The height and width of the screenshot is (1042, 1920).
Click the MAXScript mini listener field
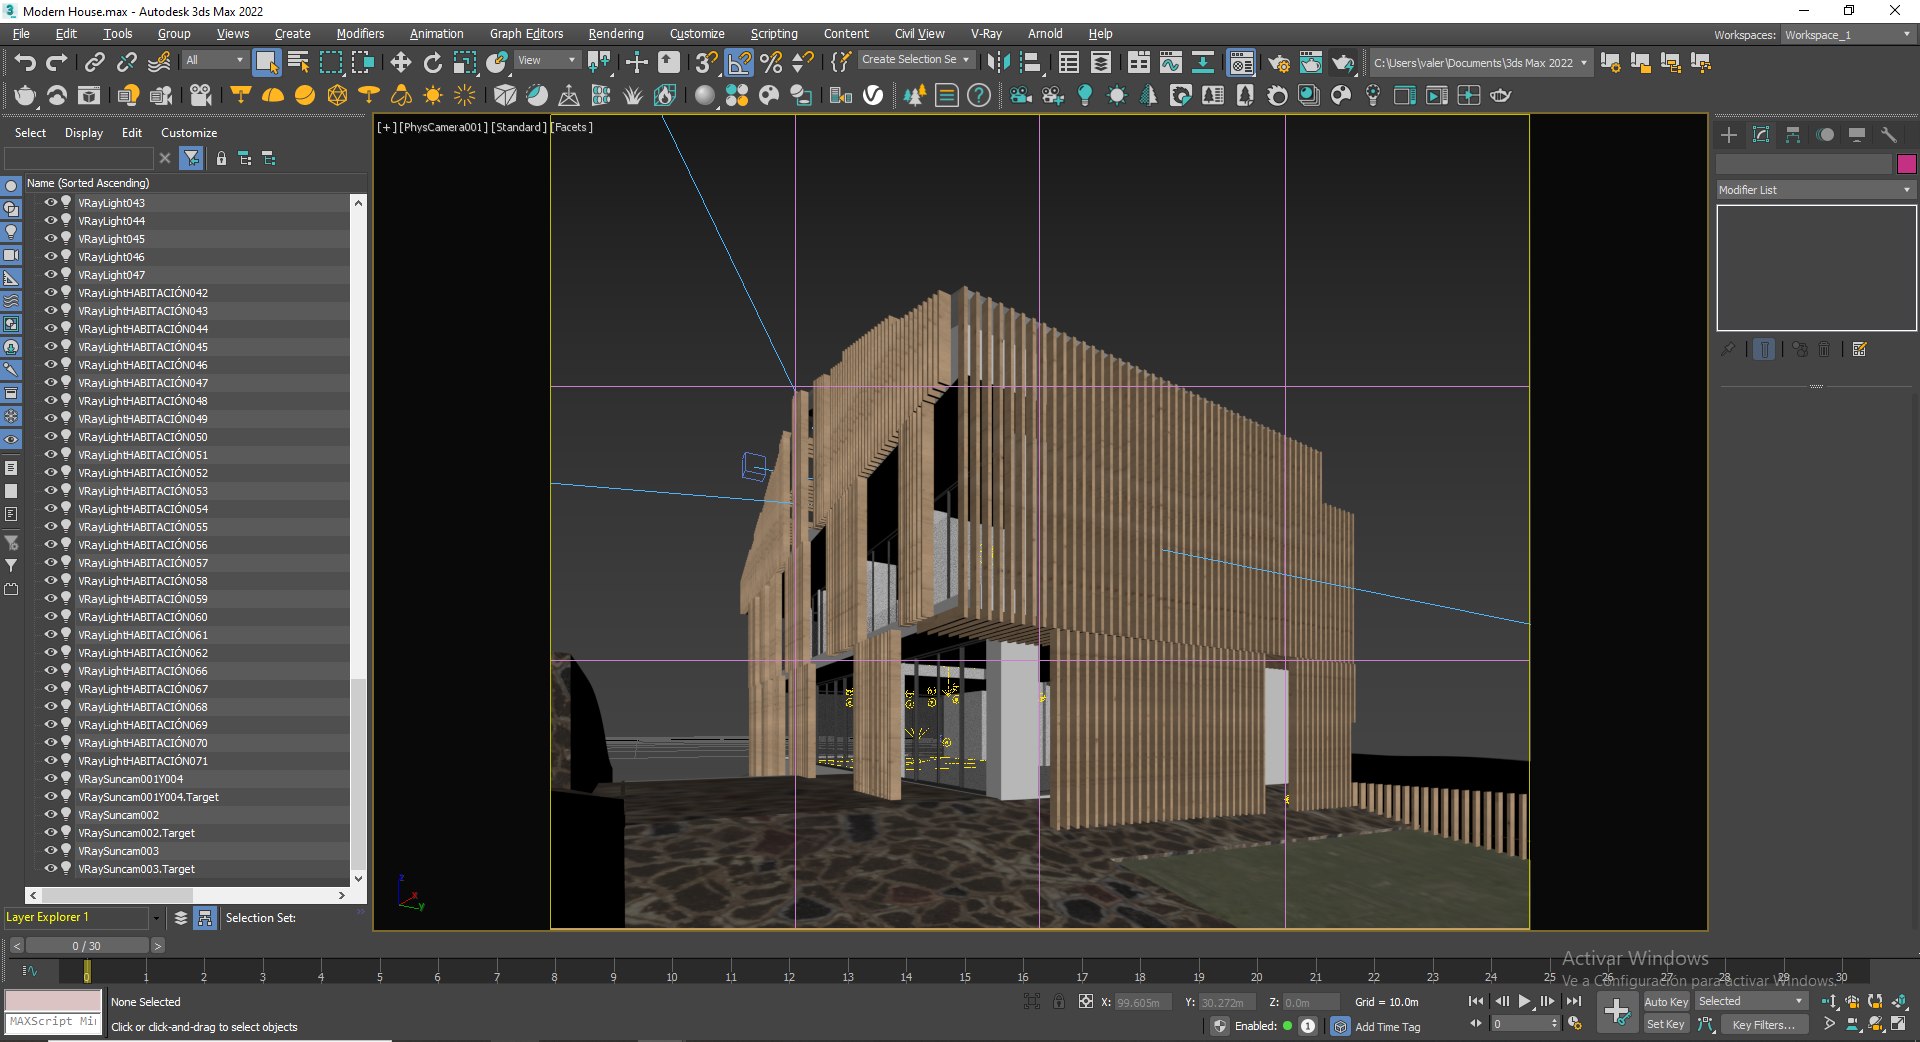(54, 1022)
